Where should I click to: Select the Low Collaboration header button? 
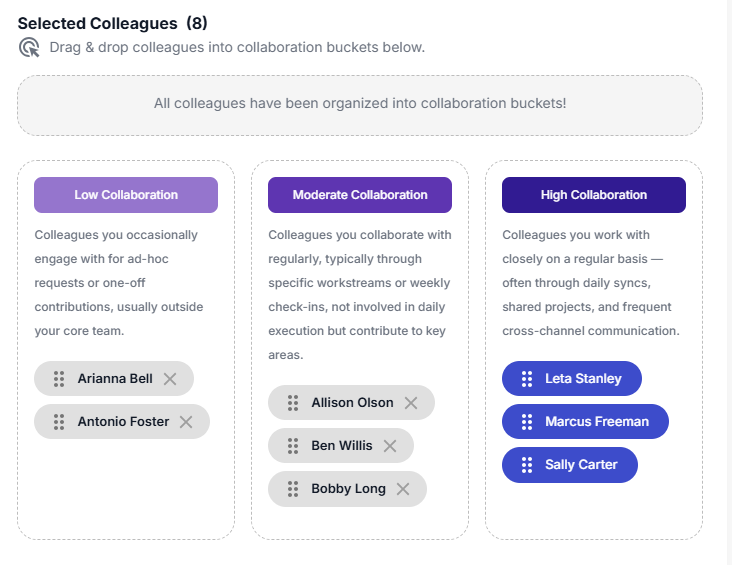(126, 195)
